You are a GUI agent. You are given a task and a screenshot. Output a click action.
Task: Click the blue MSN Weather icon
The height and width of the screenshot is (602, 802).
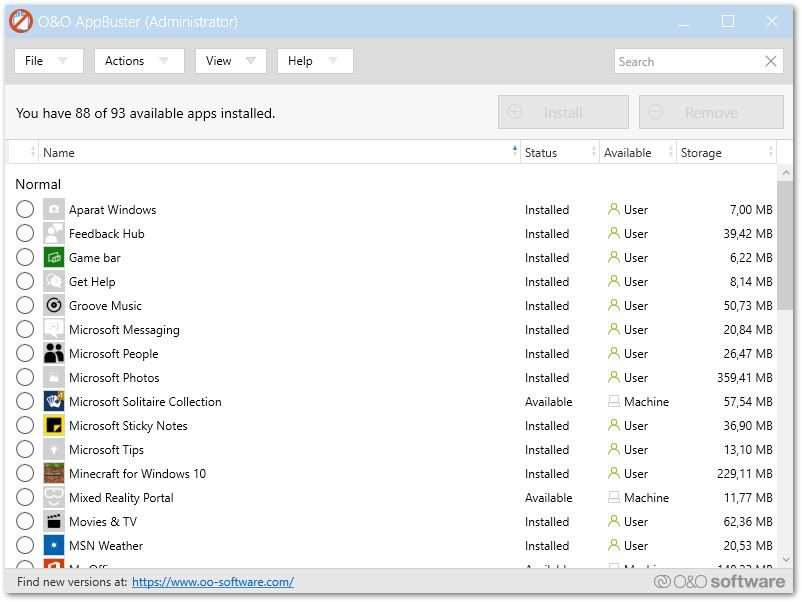(x=54, y=546)
